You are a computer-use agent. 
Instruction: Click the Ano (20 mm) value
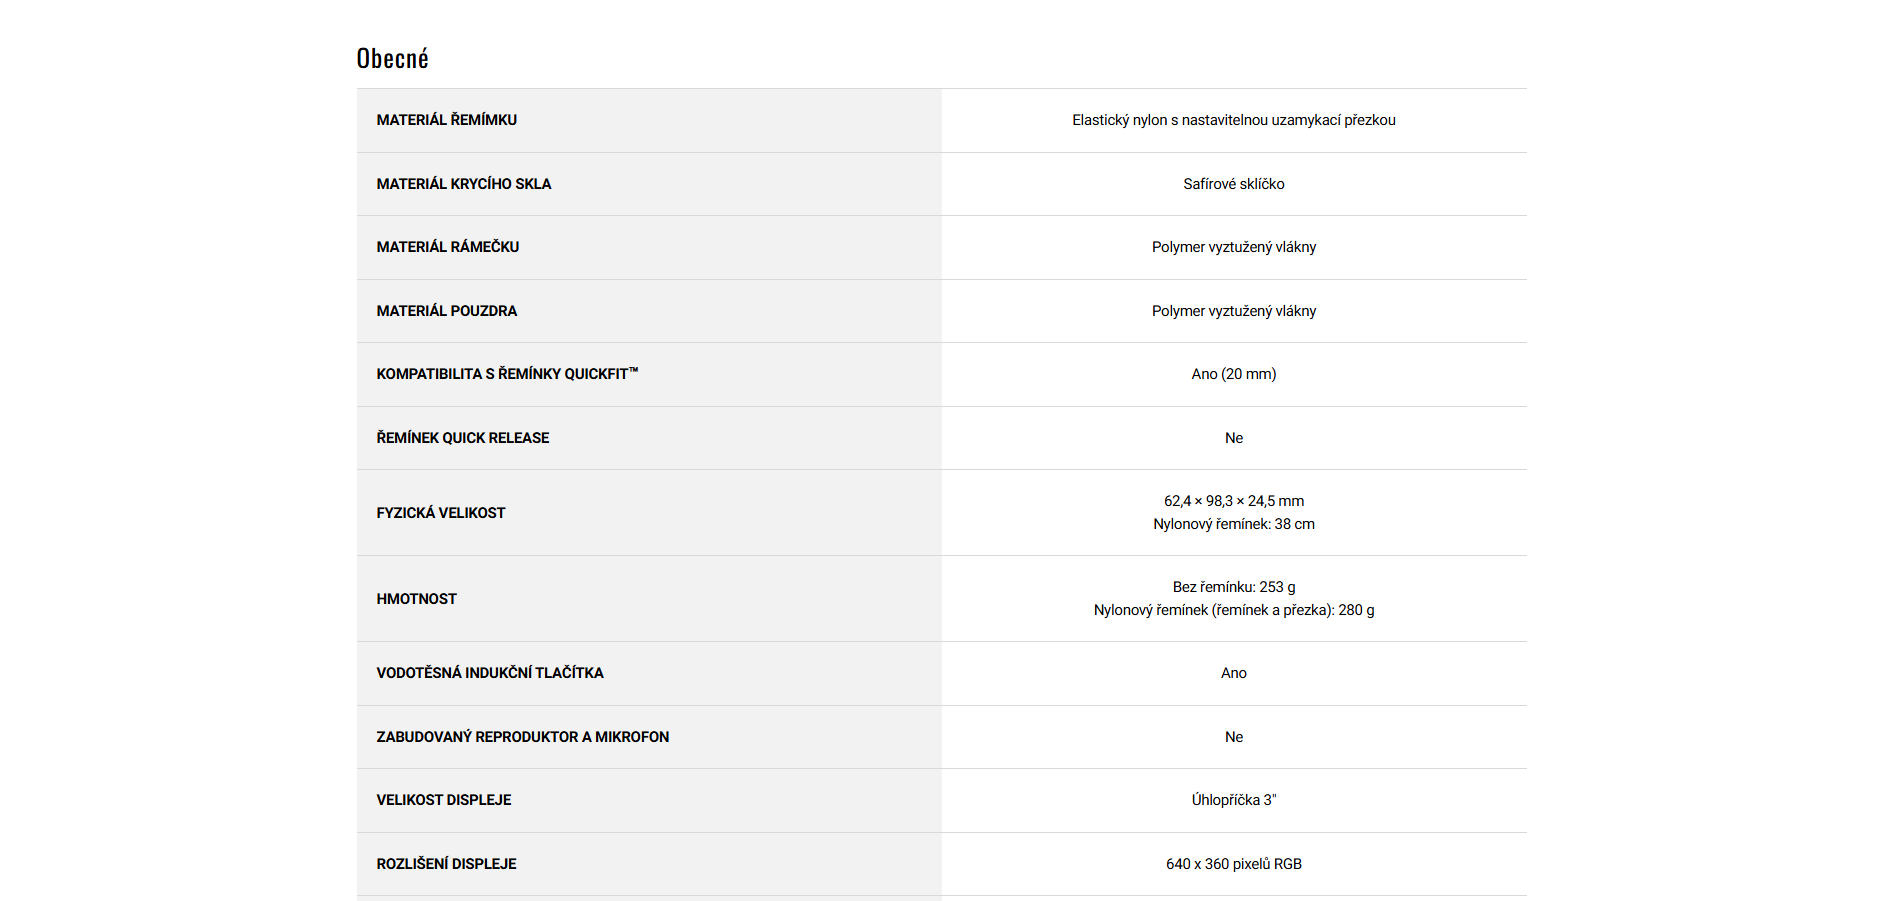pos(1233,374)
